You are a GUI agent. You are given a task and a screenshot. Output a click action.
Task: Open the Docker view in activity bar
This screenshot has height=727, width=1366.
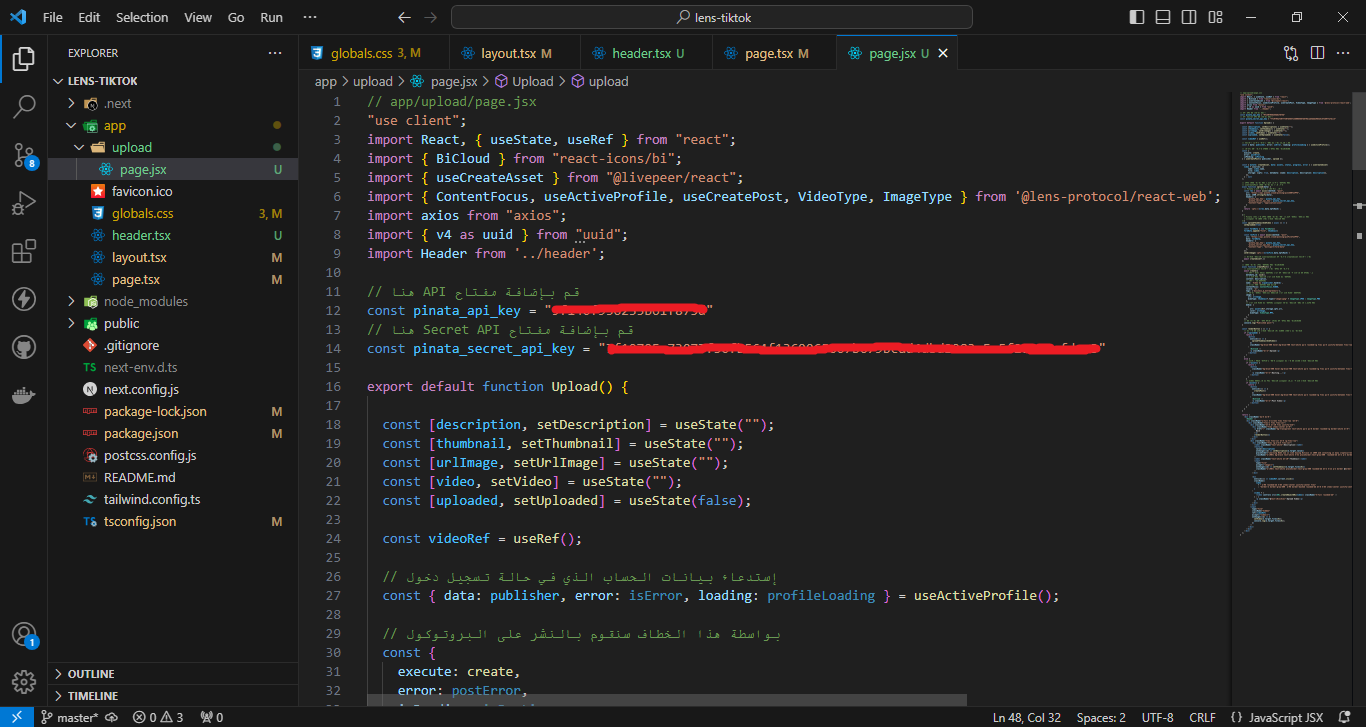[x=24, y=395]
